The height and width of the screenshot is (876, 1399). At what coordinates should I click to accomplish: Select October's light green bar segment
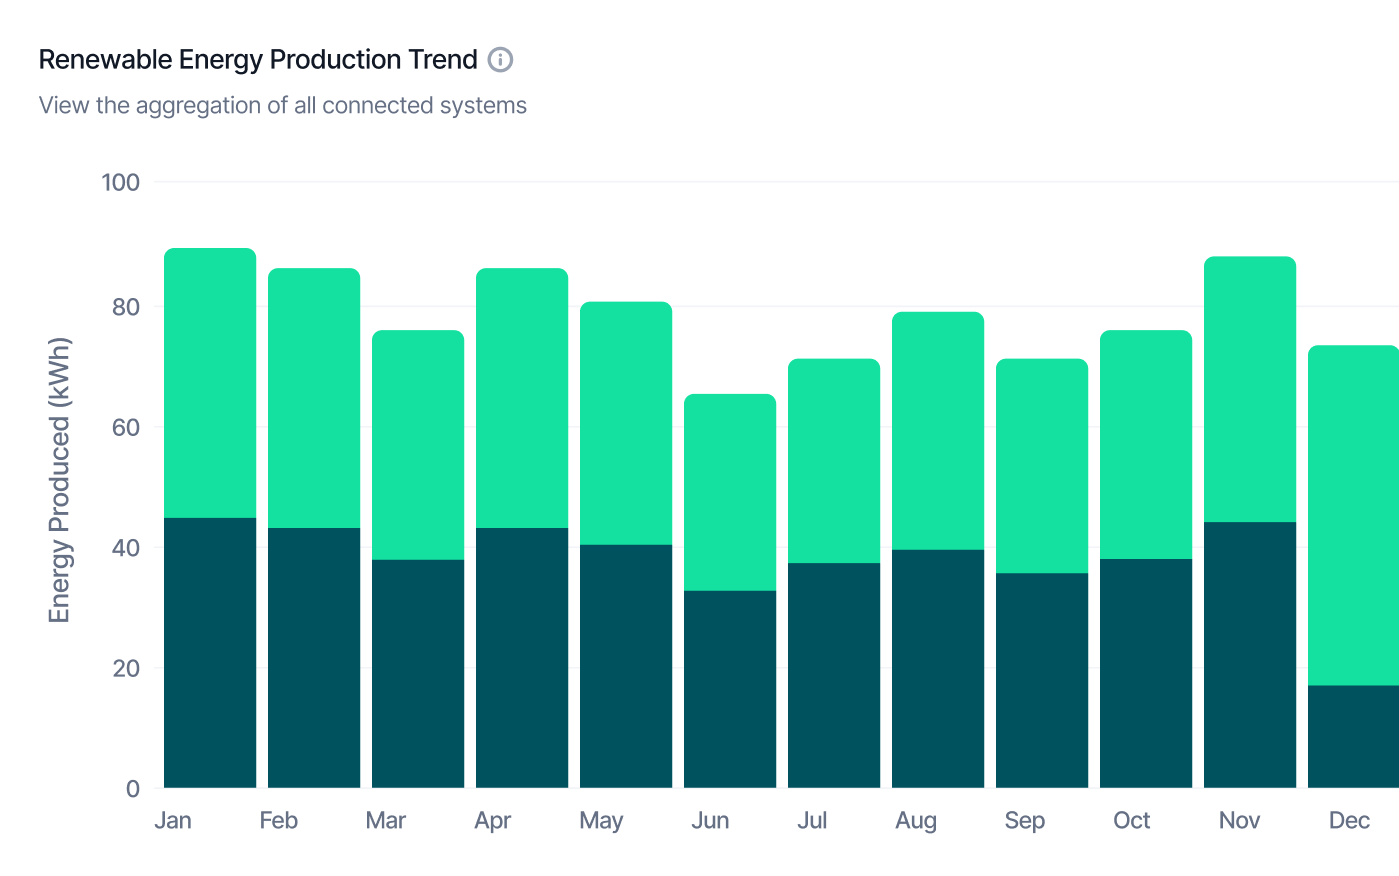[1146, 445]
